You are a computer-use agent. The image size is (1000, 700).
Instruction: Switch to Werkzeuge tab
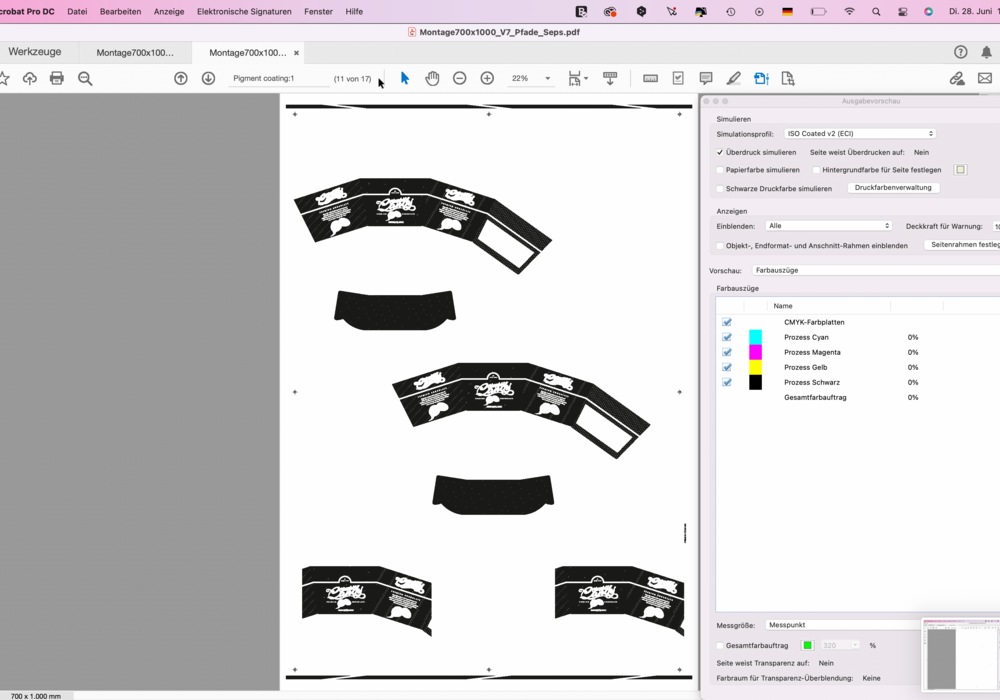(34, 52)
